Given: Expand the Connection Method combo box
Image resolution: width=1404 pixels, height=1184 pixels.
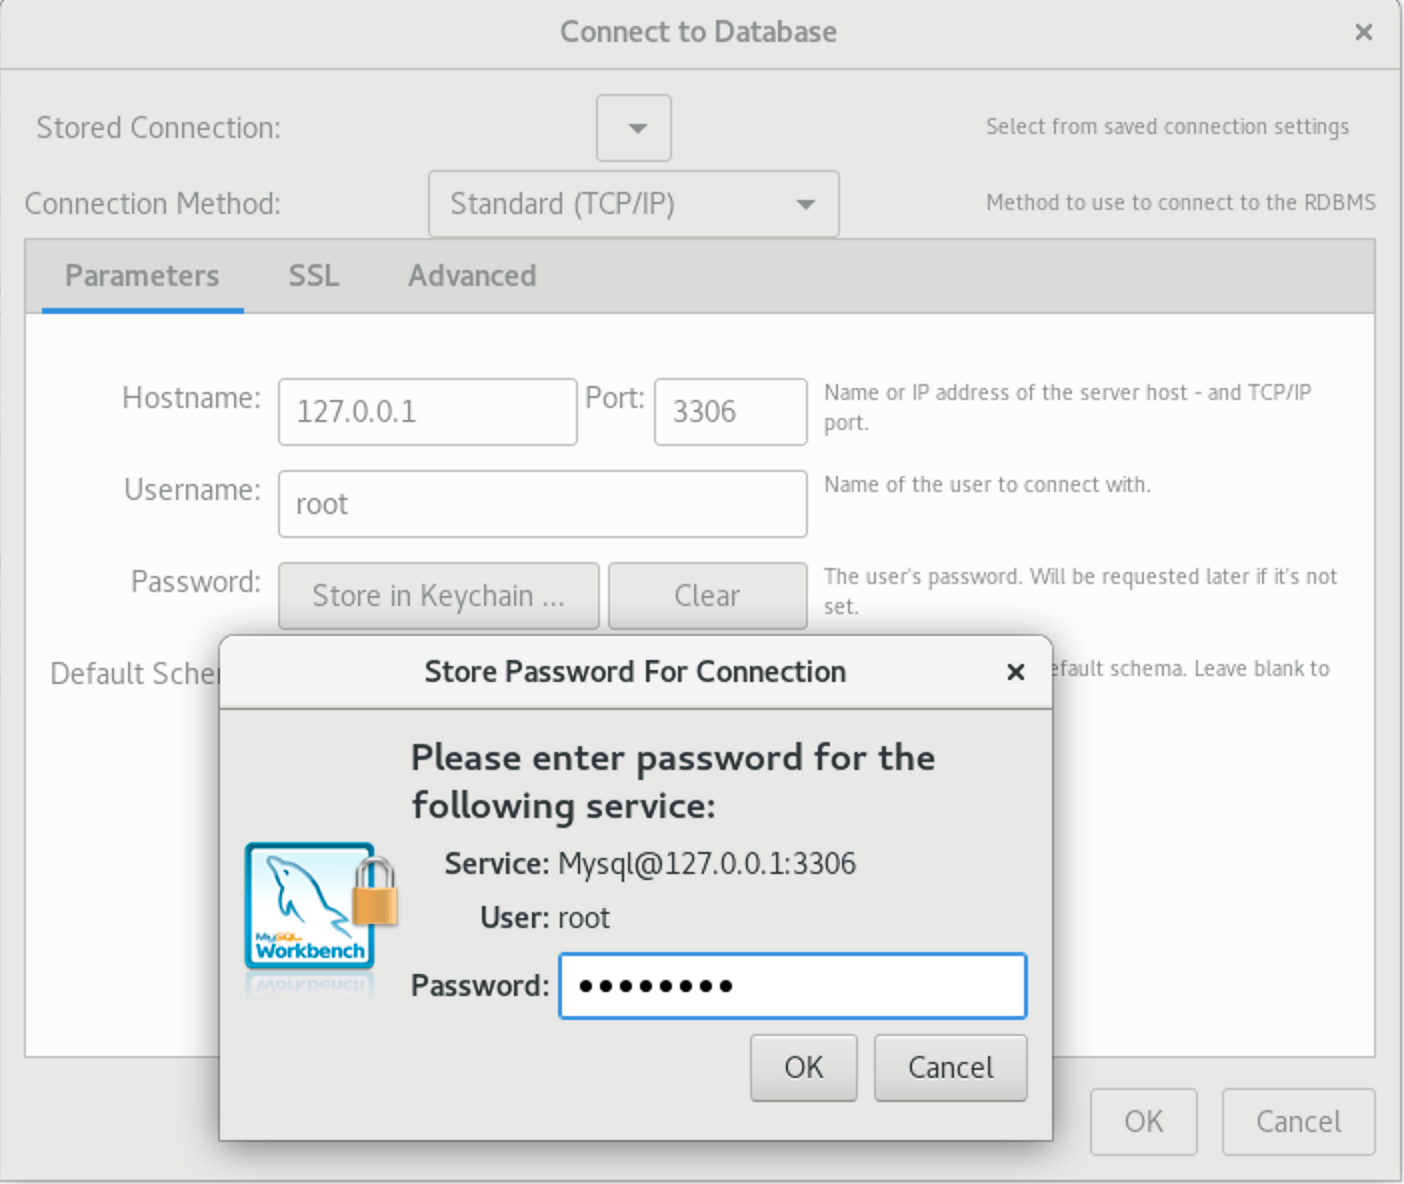Looking at the screenshot, I should tap(634, 204).
